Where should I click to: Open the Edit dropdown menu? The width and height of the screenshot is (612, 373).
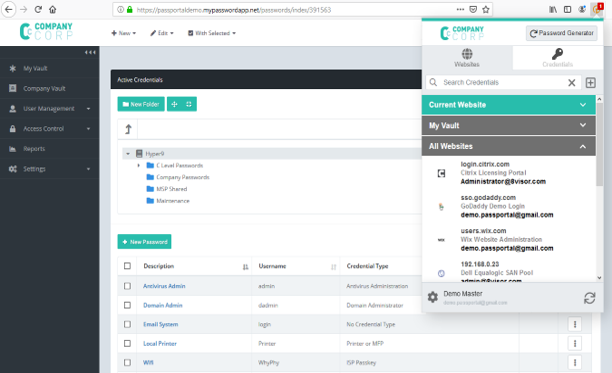162,33
